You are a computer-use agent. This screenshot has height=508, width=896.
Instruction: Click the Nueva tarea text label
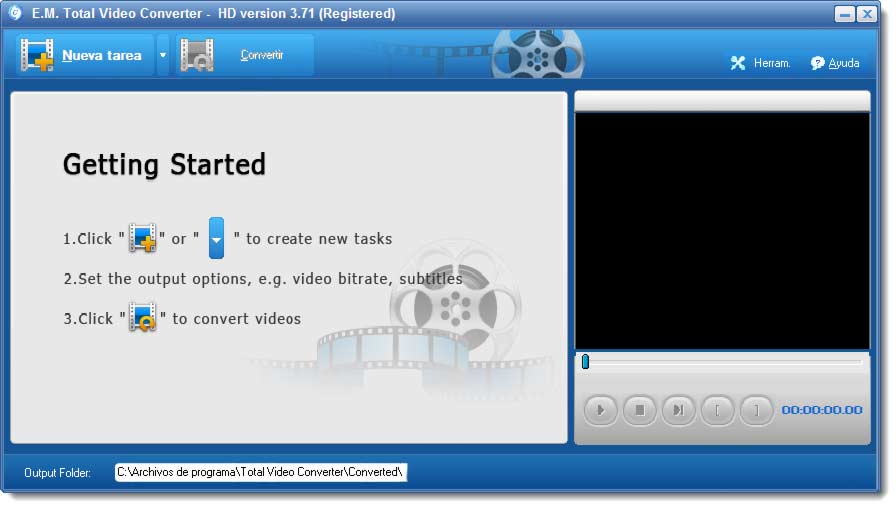(x=102, y=55)
